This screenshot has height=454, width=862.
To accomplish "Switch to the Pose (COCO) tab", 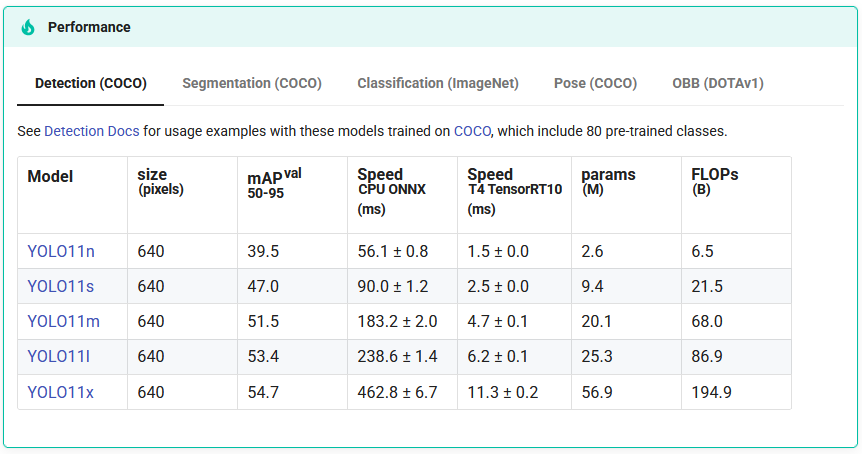I will click(595, 84).
